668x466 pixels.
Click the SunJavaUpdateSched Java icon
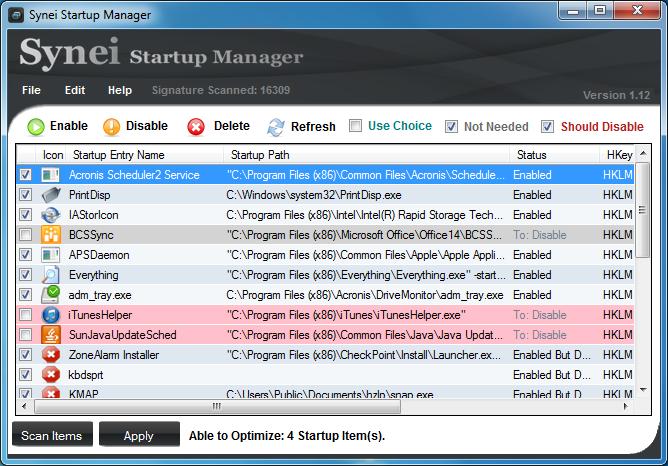click(51, 335)
